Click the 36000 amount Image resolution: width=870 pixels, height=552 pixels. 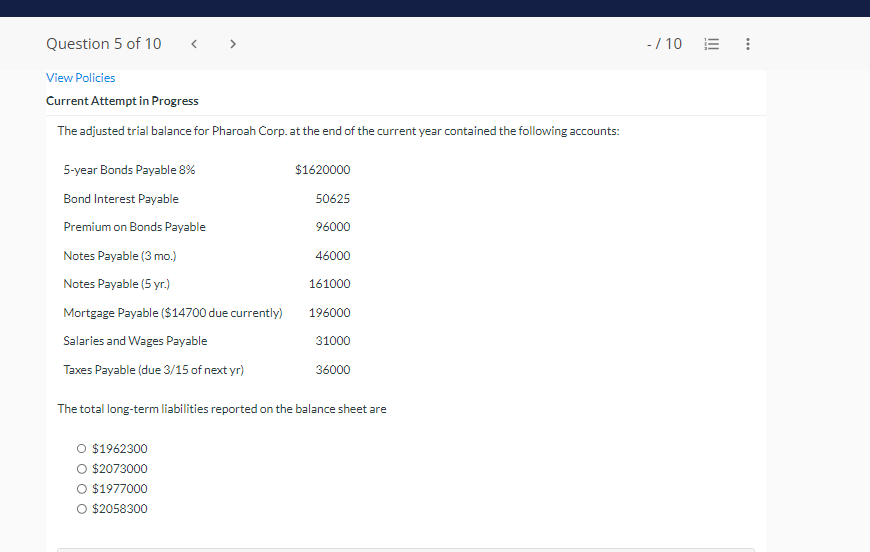(x=333, y=370)
